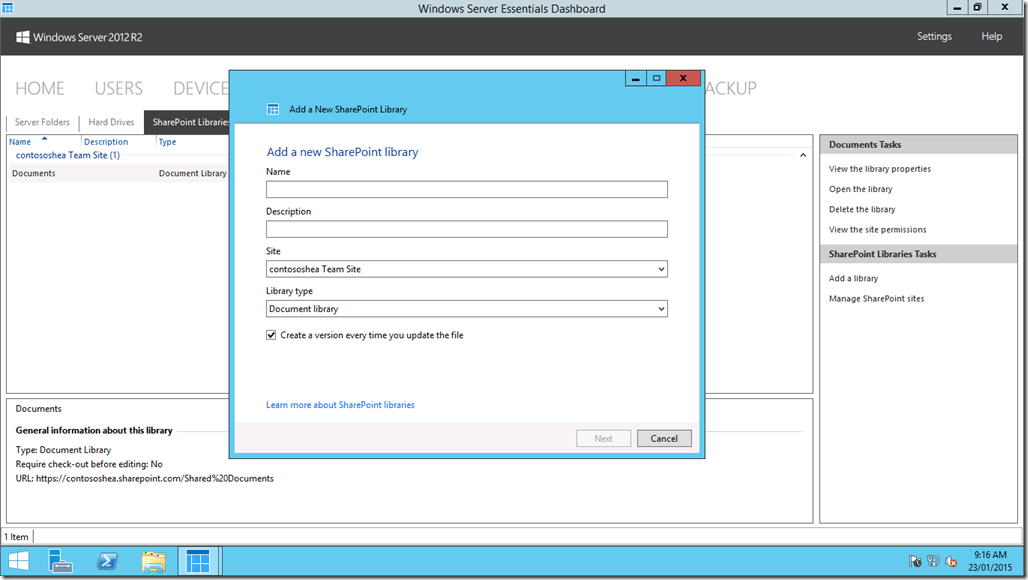The image size is (1028, 580).
Task: Click the Action Center flag icon
Action: tap(914, 561)
